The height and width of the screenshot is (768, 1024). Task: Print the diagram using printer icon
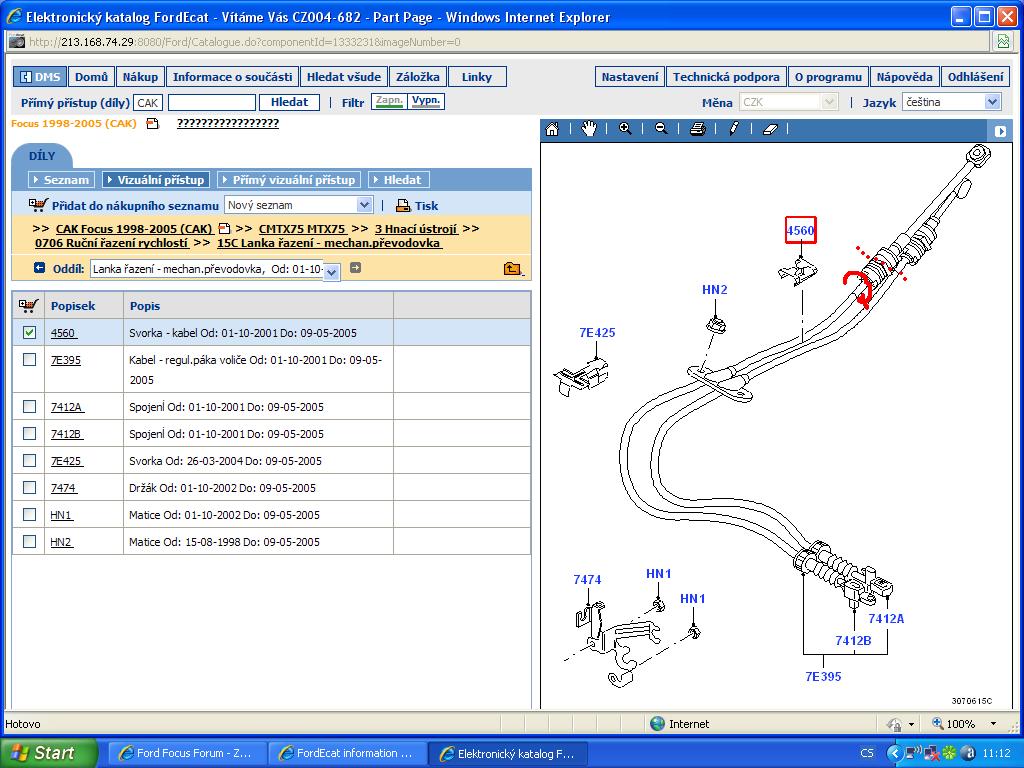coord(698,129)
